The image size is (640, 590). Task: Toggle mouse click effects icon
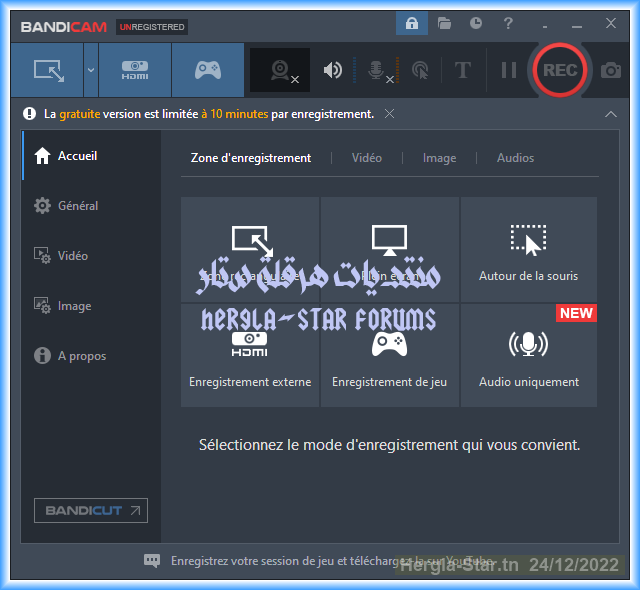tap(420, 70)
